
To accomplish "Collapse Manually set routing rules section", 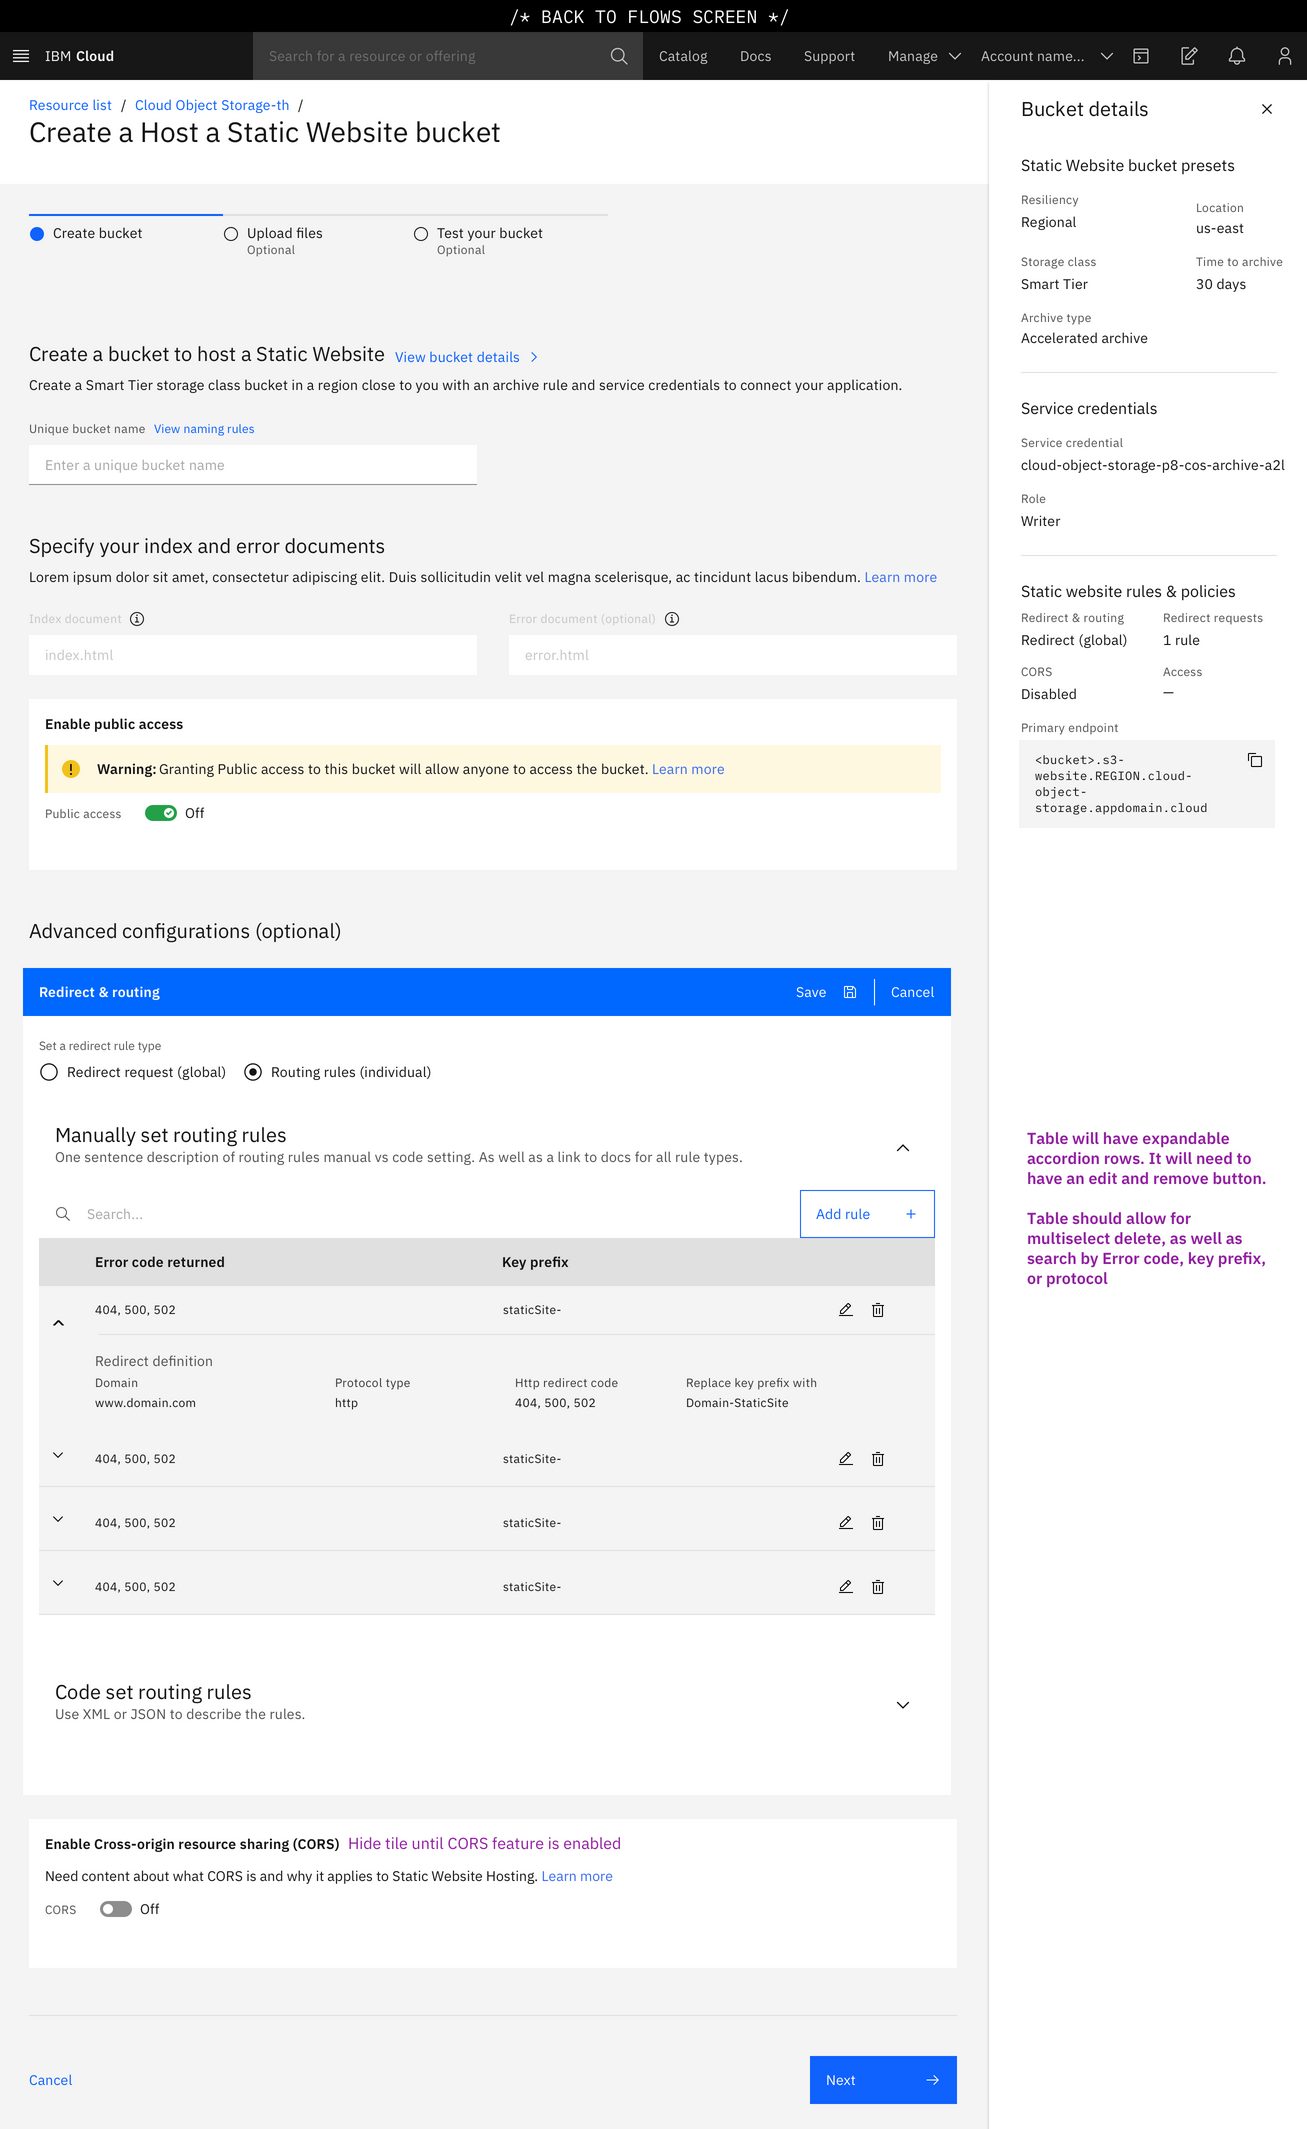I will 903,1148.
